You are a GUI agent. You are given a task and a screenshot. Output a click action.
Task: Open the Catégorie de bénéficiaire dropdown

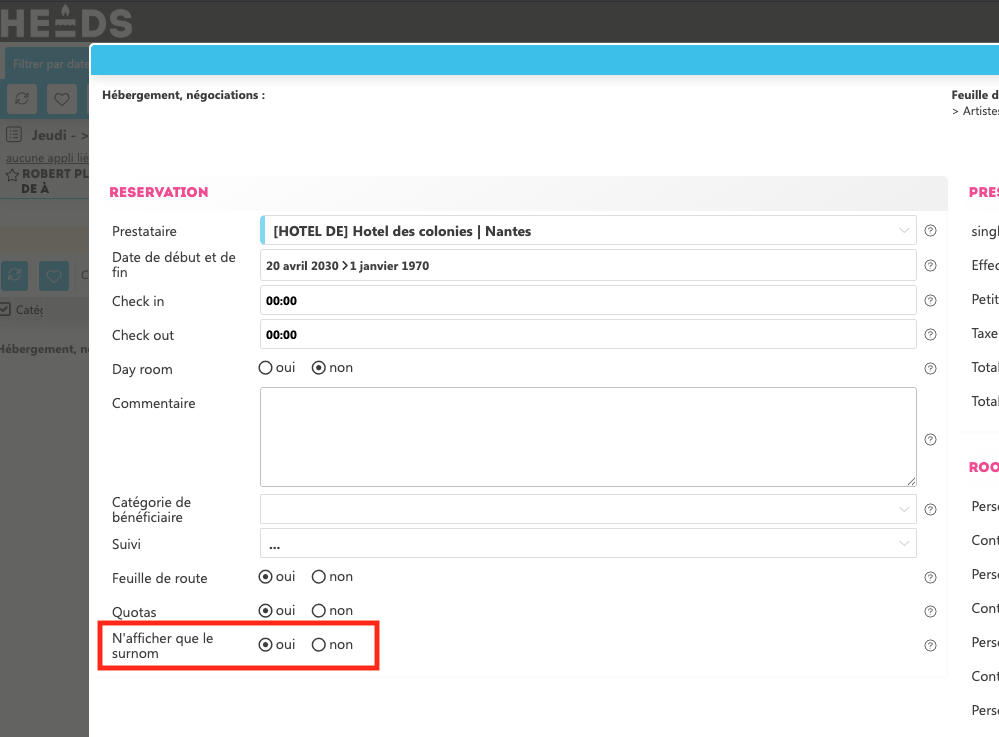pos(588,509)
